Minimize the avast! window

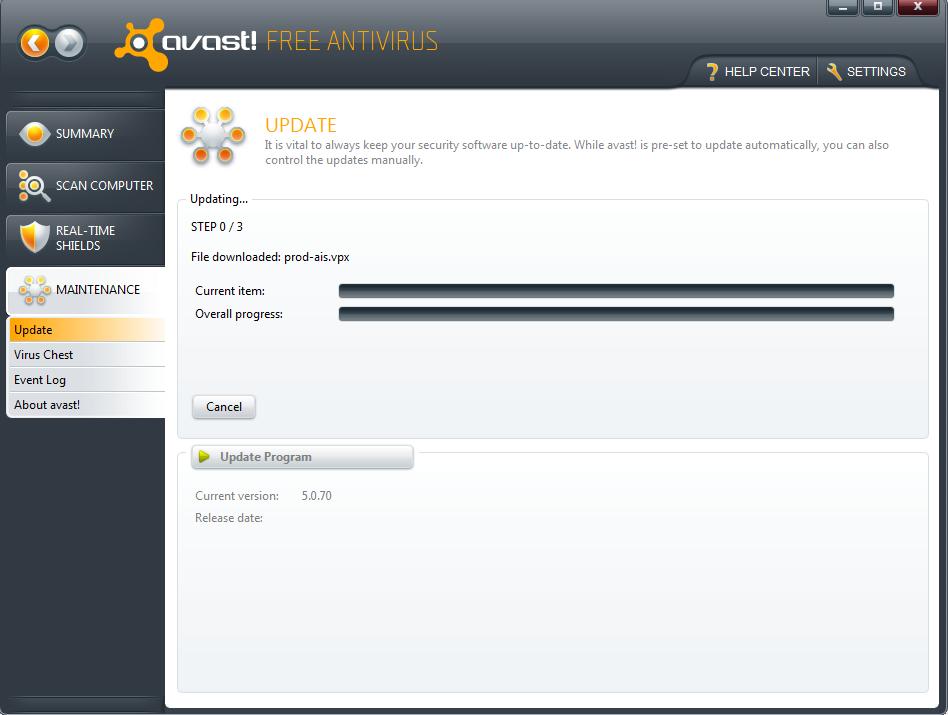842,7
